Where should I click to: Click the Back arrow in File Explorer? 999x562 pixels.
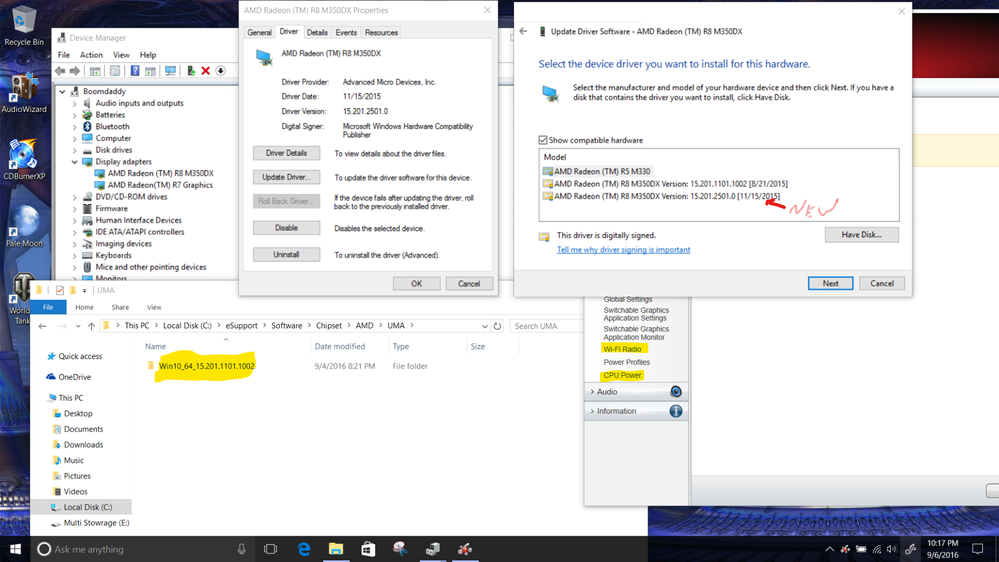point(43,326)
